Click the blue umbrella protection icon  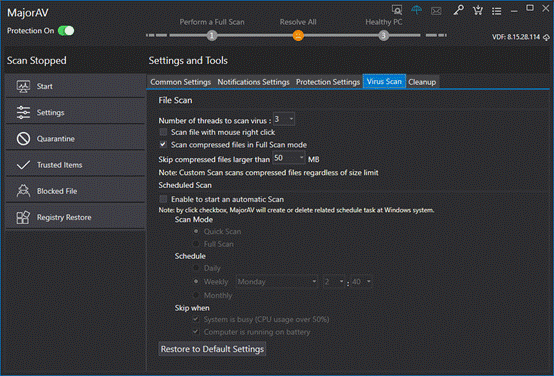(417, 10)
